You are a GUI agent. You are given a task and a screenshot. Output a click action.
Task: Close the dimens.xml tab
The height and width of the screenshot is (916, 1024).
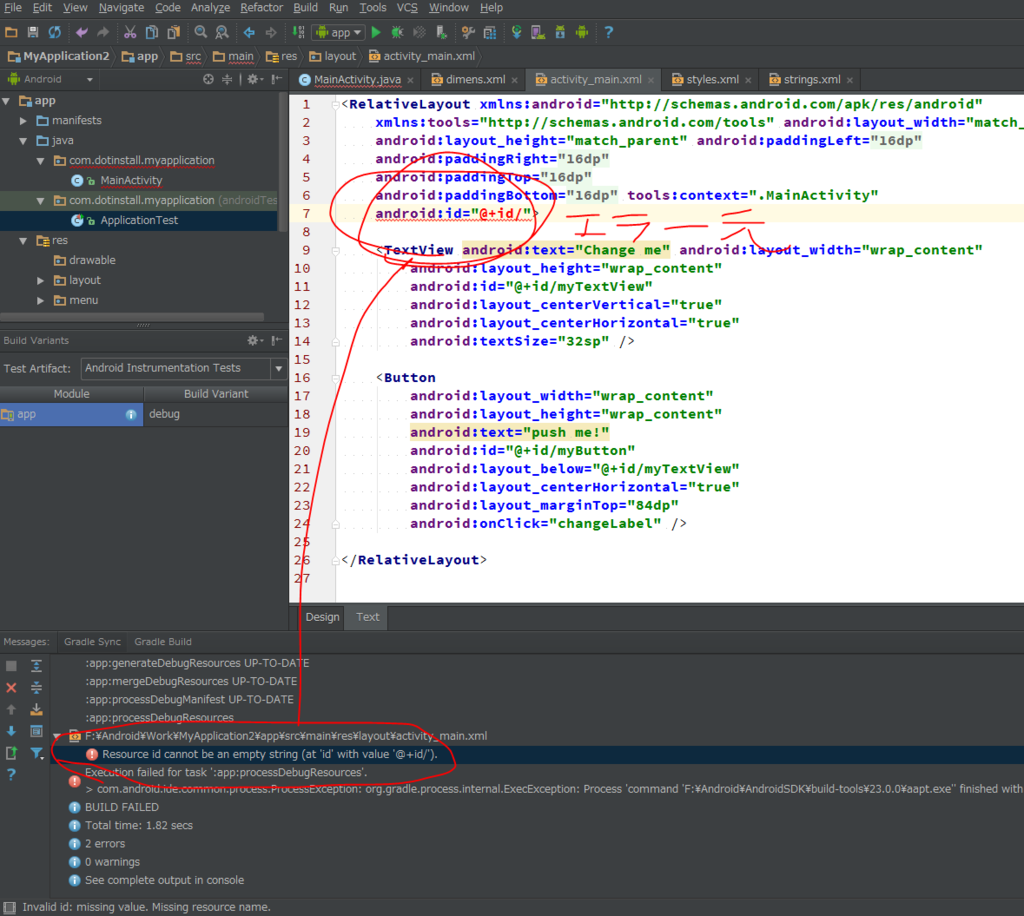[515, 80]
